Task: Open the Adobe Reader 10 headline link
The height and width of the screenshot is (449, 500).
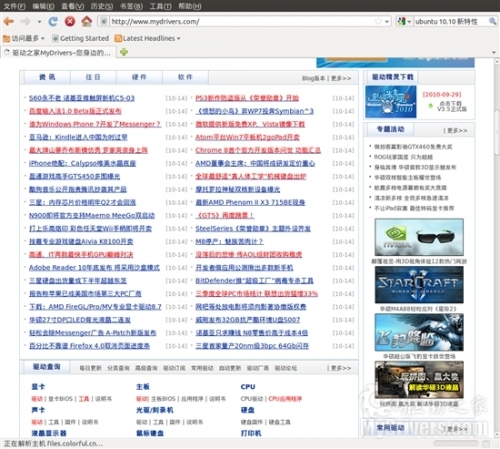Action: tap(94, 268)
